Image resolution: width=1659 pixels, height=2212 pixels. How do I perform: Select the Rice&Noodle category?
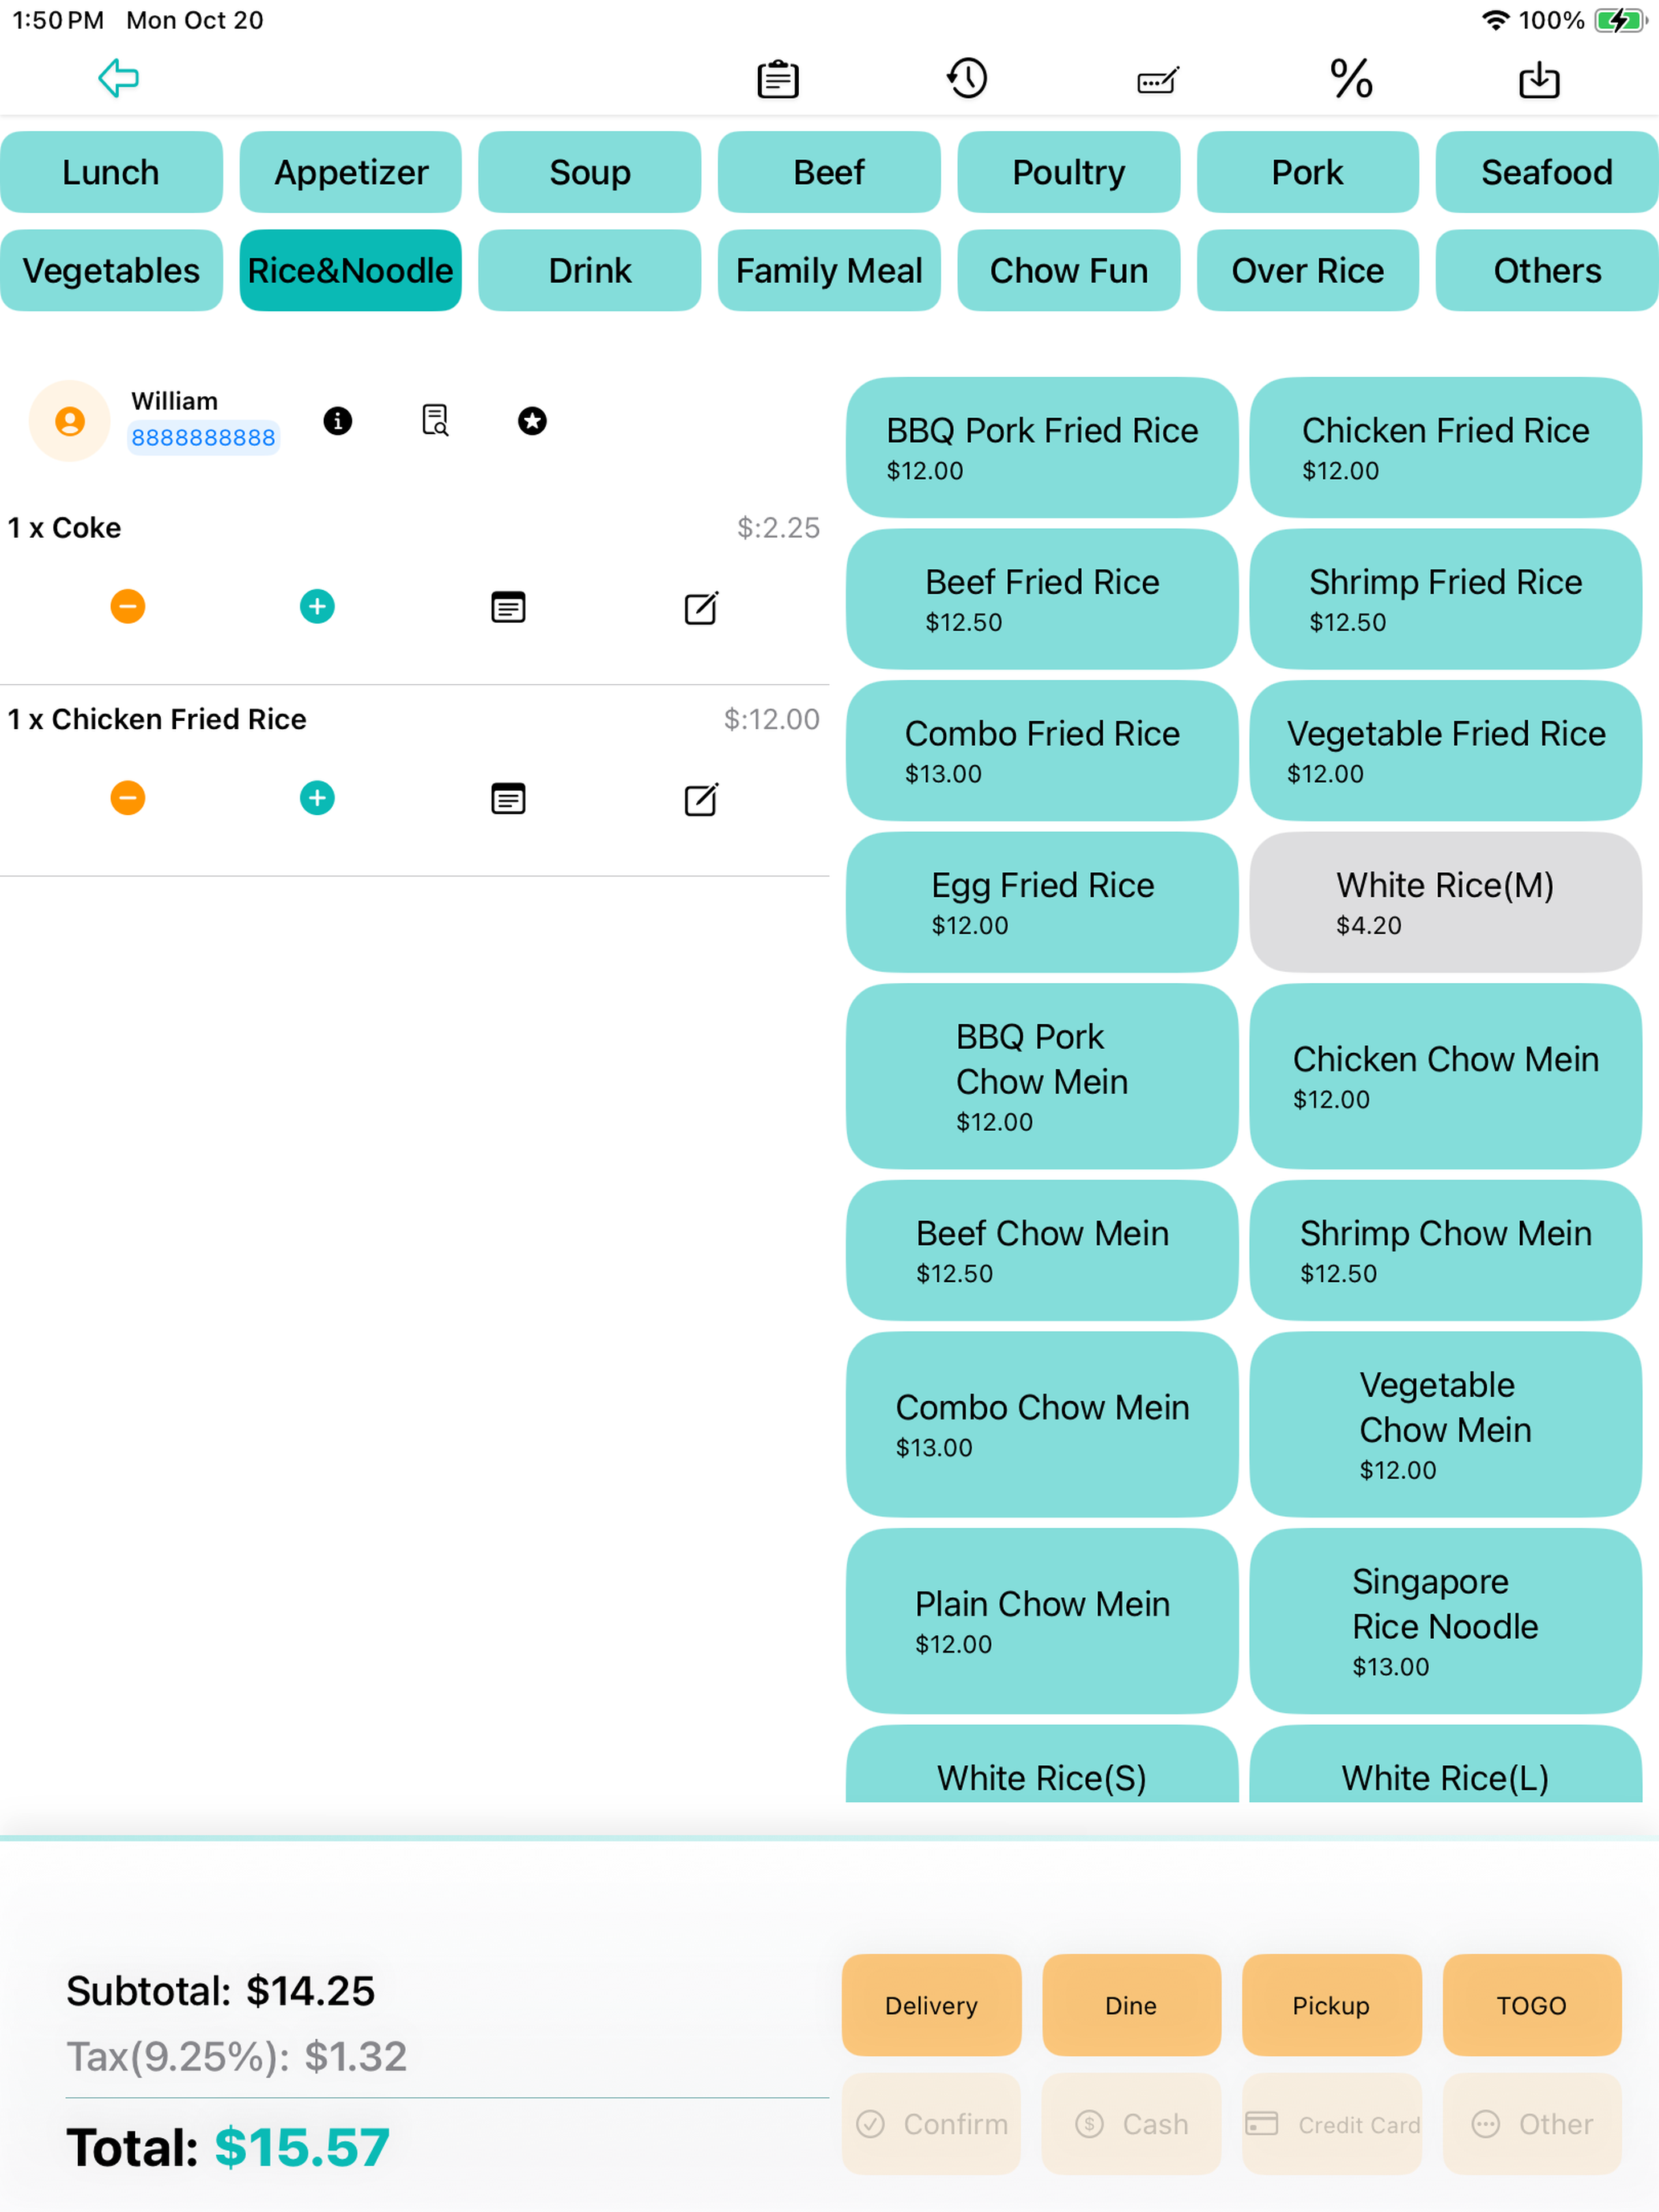click(x=351, y=271)
